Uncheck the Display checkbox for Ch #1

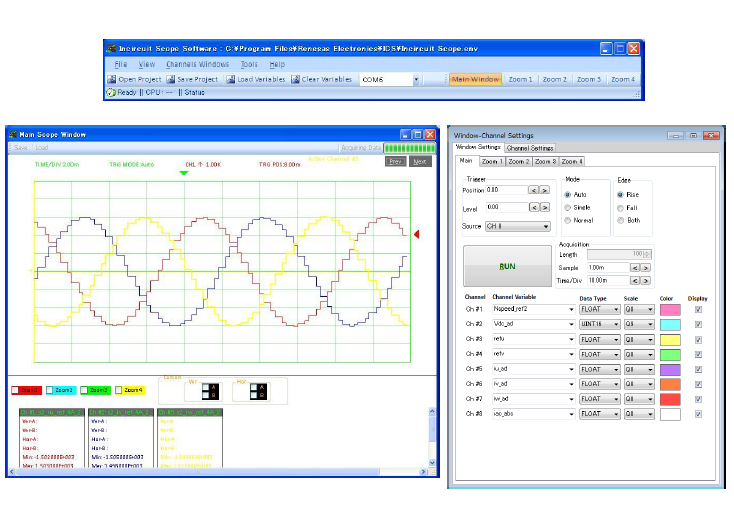click(698, 310)
